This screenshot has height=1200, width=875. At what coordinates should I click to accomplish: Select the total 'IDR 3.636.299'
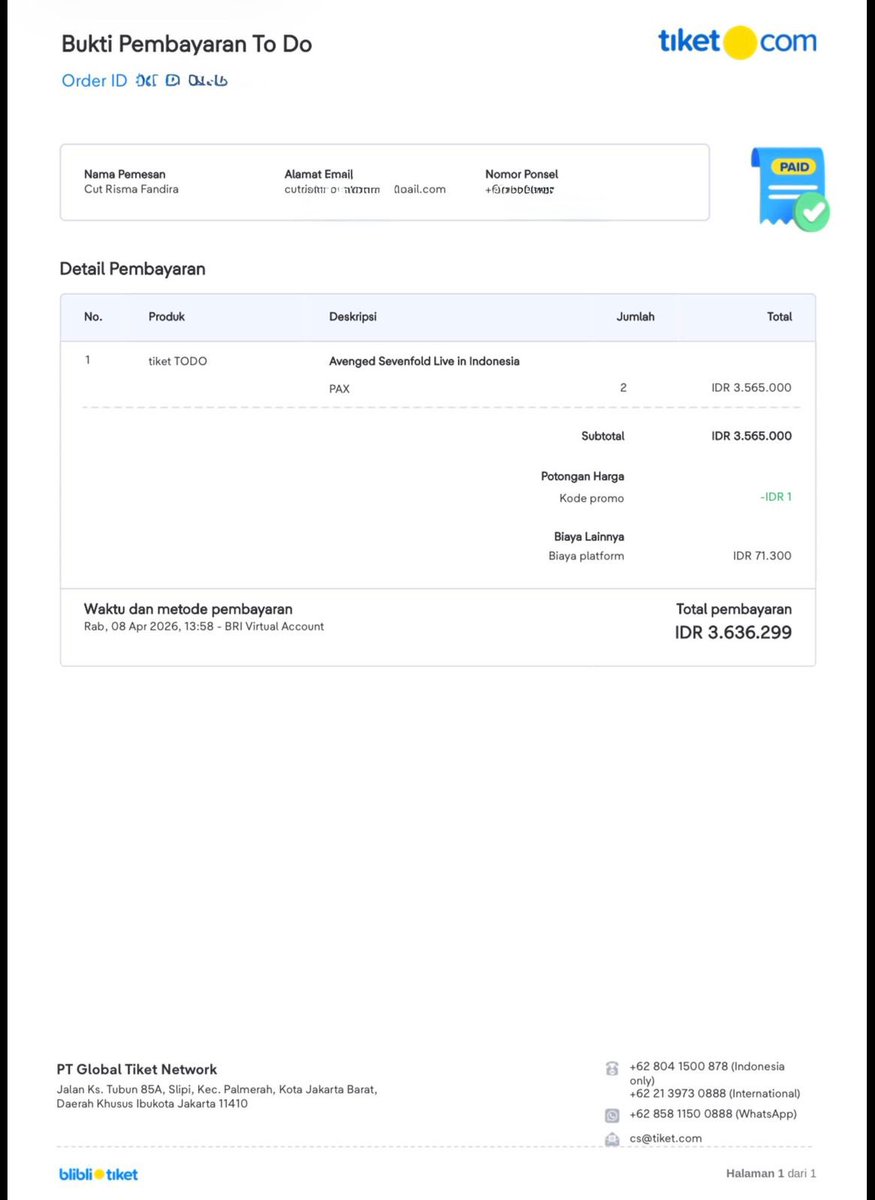click(x=733, y=632)
